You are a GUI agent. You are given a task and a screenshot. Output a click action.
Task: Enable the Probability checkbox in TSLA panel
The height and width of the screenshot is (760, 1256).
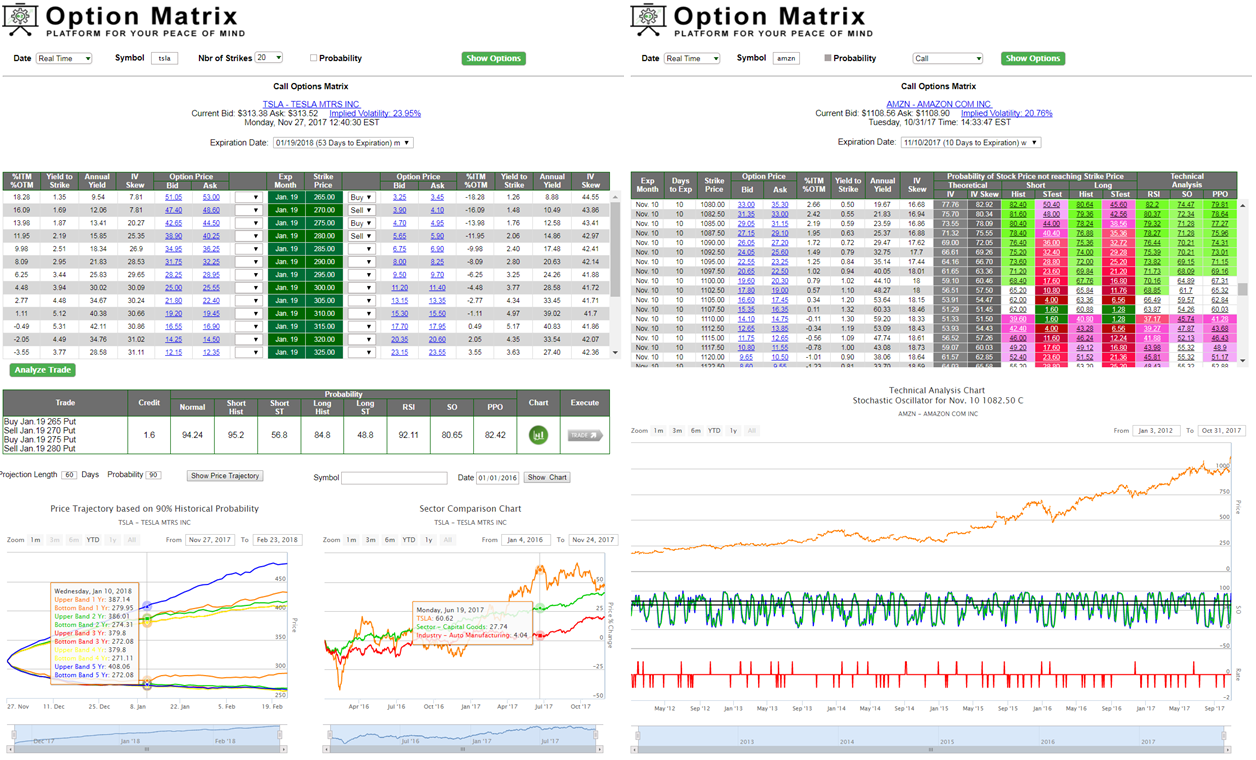click(314, 59)
